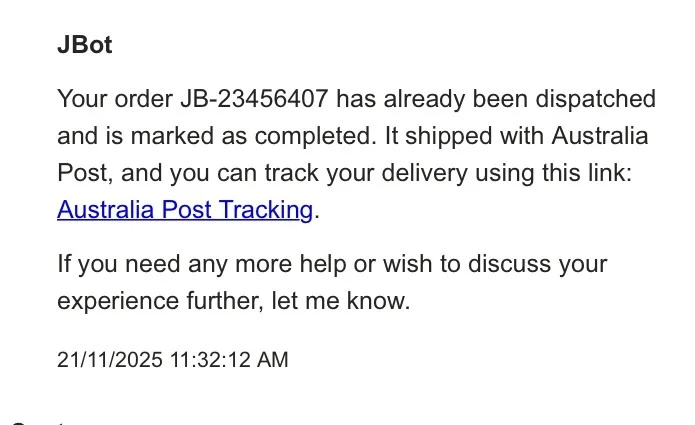
Task: Click the message timestamp 21/11/2025 11:32:12 AM
Action: click(172, 360)
